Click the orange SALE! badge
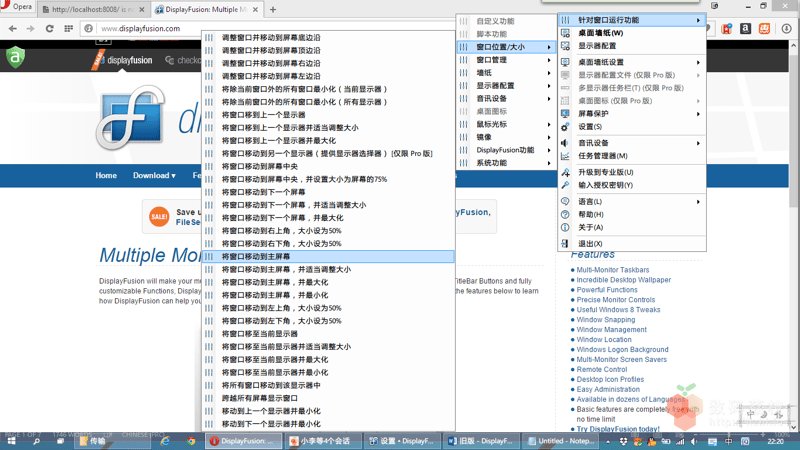 click(159, 216)
